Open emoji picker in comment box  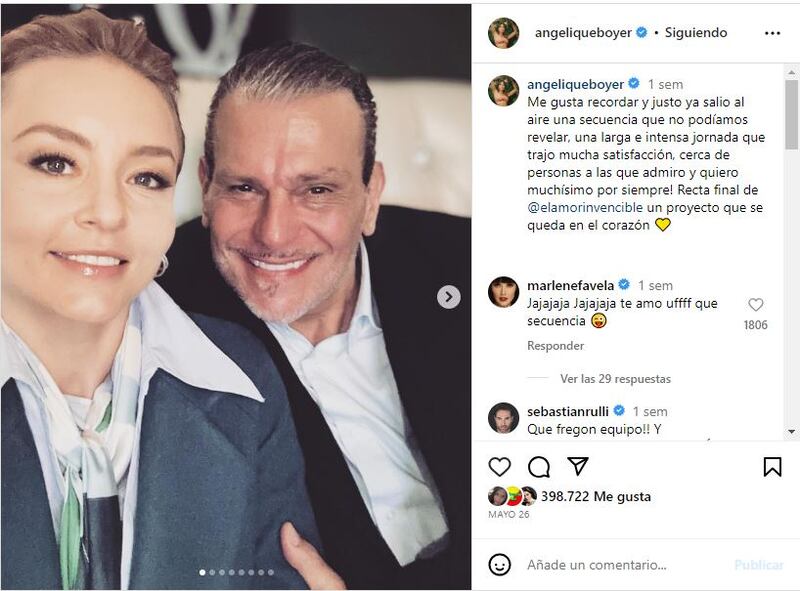(x=500, y=565)
